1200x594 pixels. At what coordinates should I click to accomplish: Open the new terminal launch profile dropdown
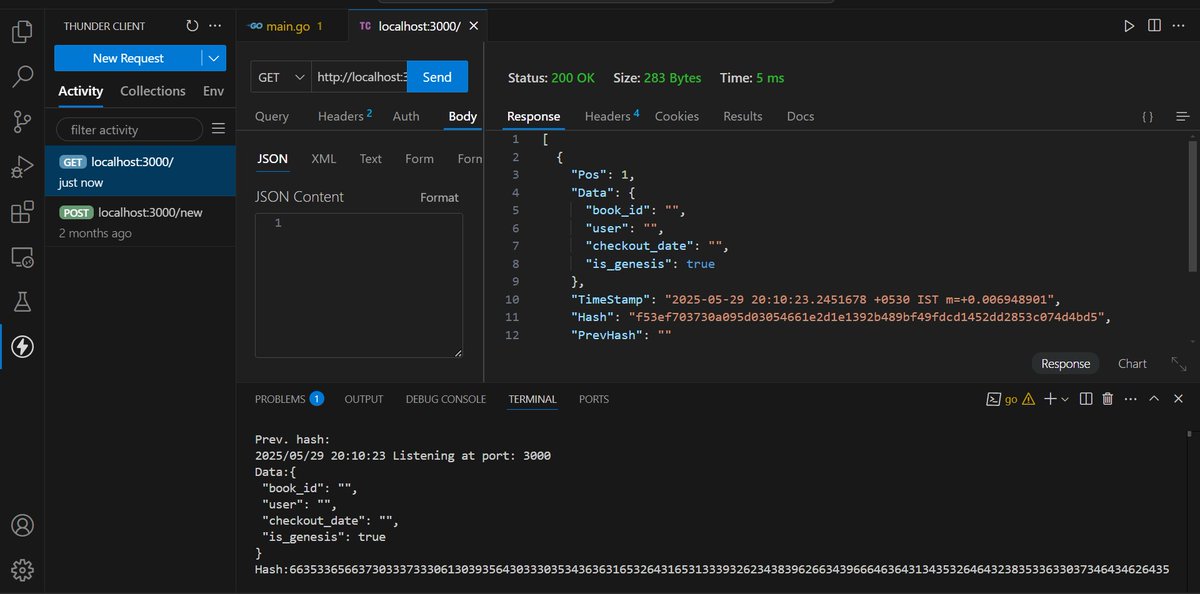(x=1065, y=399)
